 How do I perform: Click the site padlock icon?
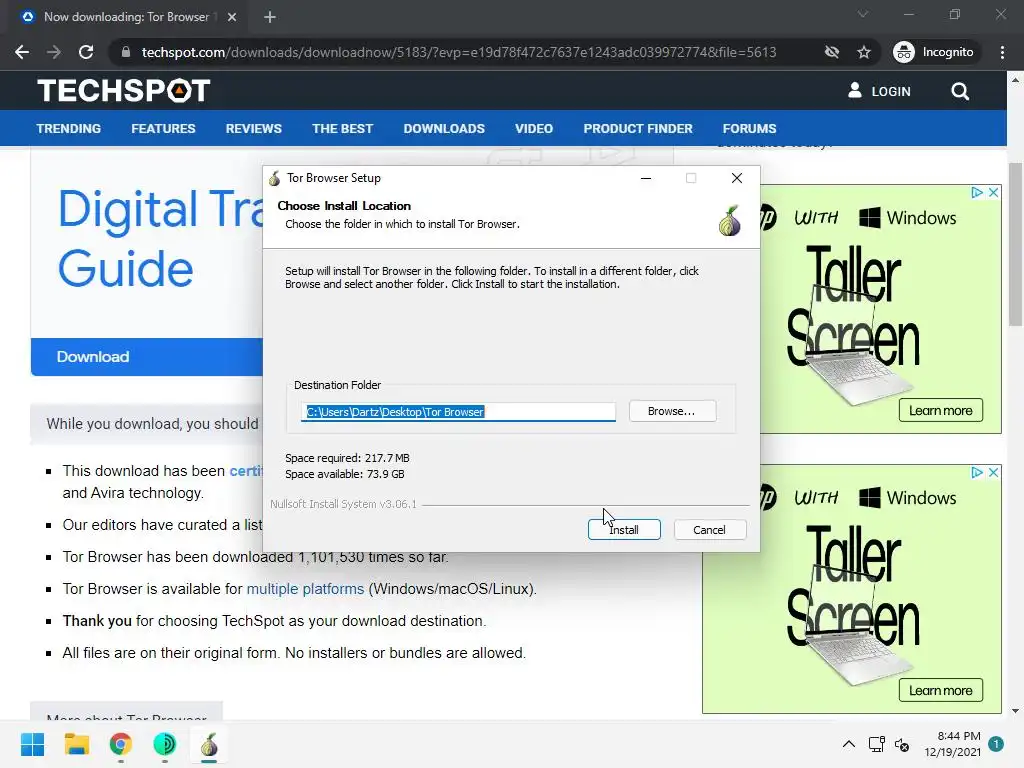click(x=126, y=52)
